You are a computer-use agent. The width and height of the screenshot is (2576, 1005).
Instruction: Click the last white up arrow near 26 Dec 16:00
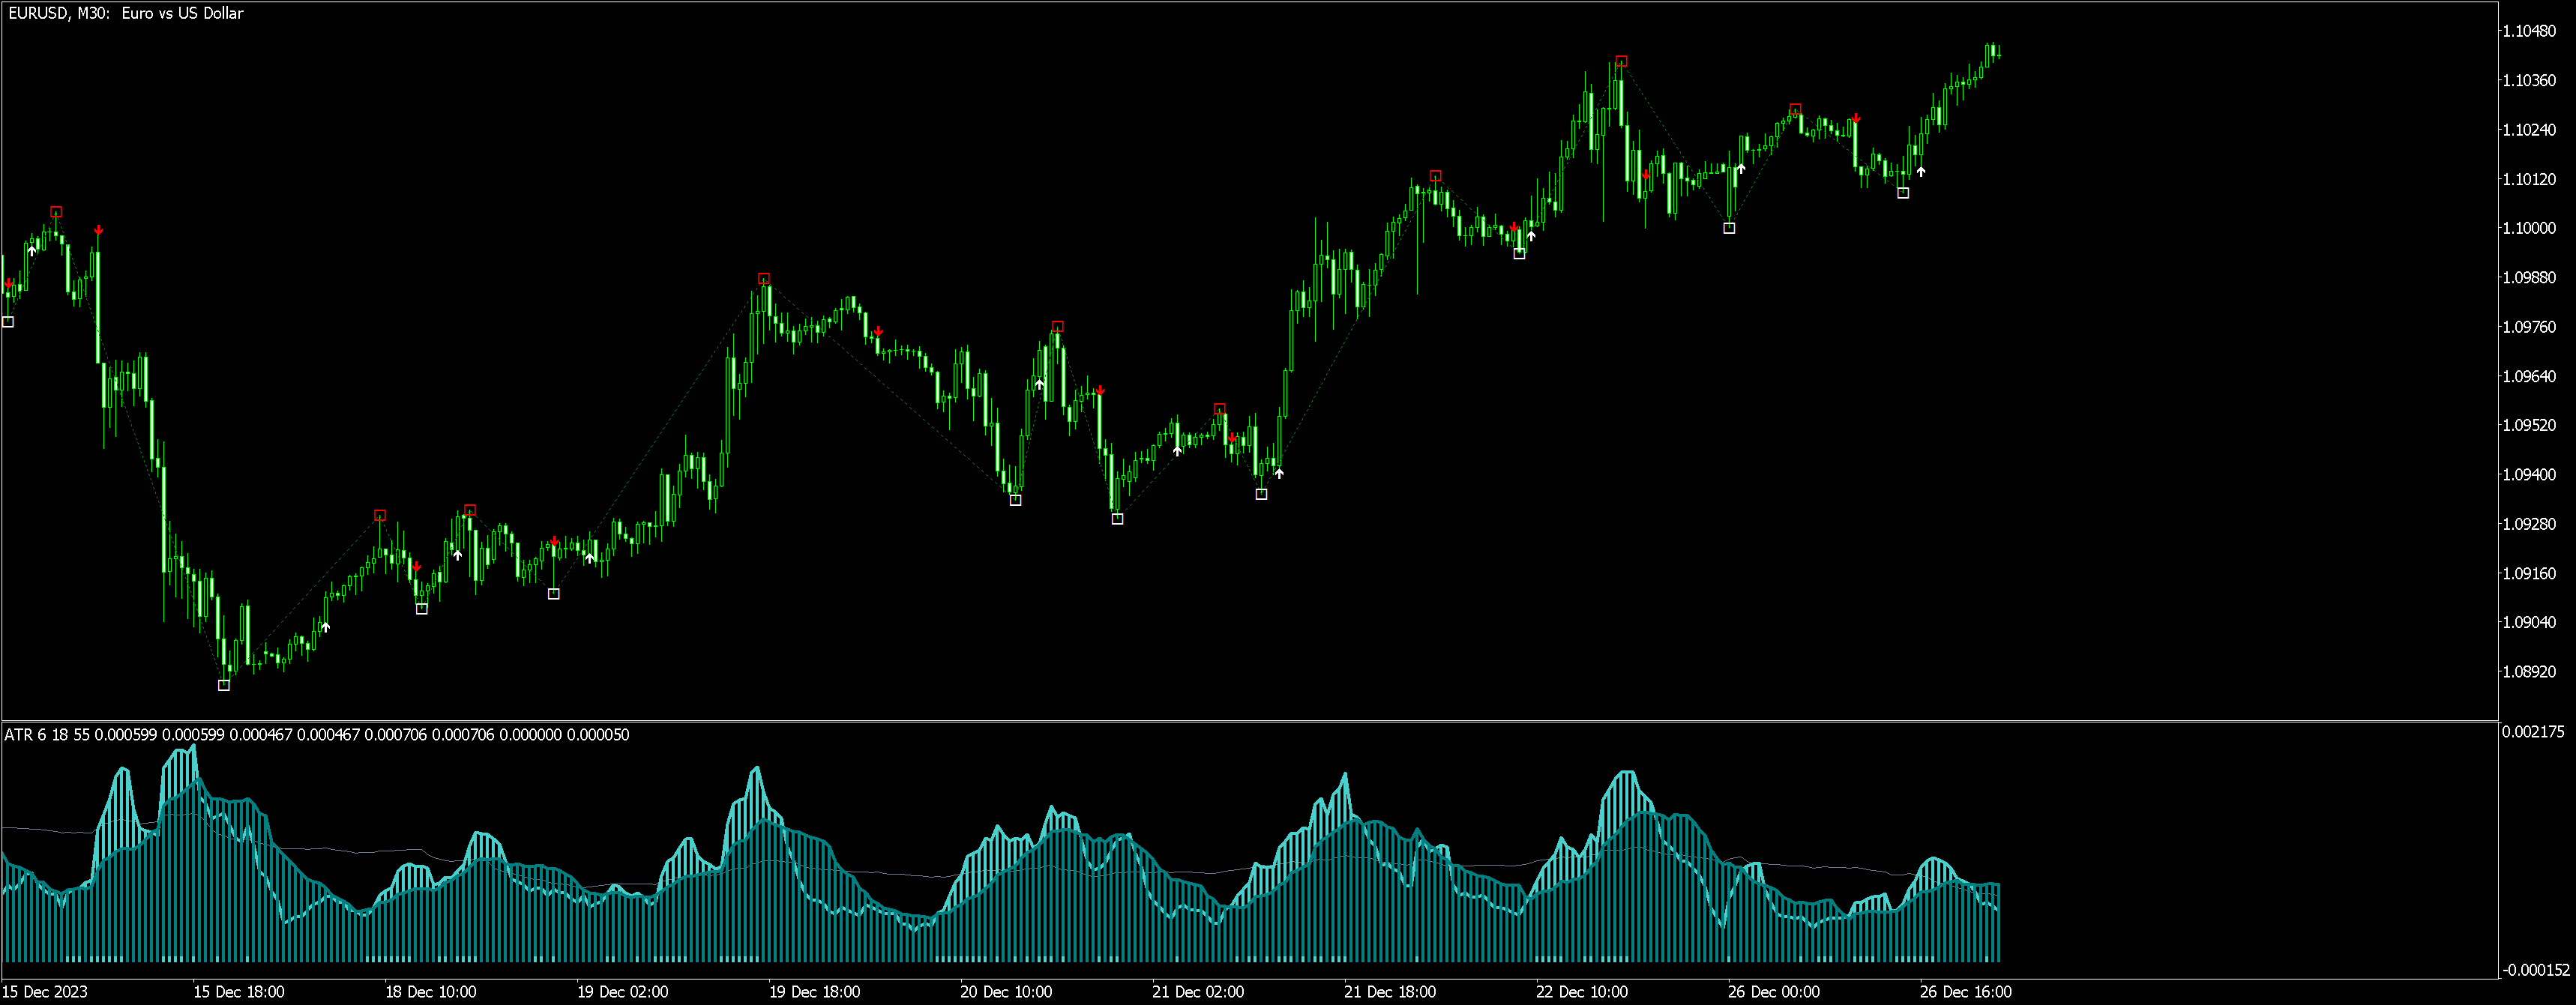1920,171
